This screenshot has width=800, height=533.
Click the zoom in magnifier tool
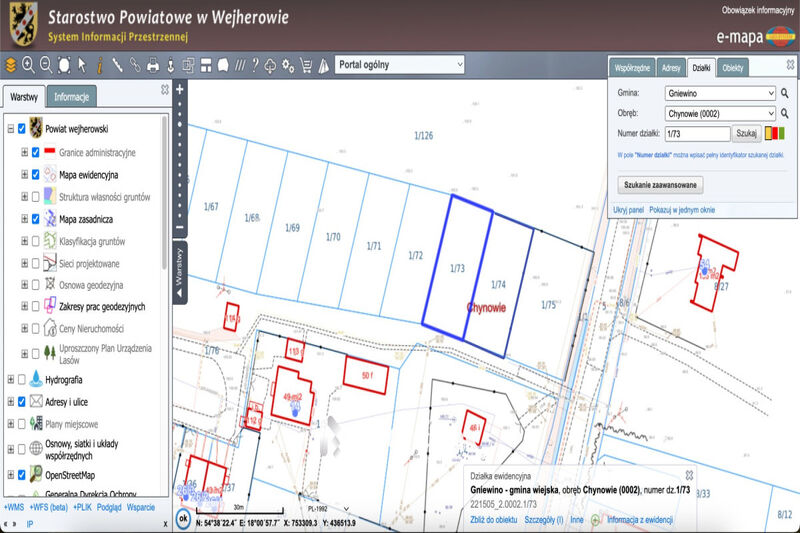coord(28,65)
